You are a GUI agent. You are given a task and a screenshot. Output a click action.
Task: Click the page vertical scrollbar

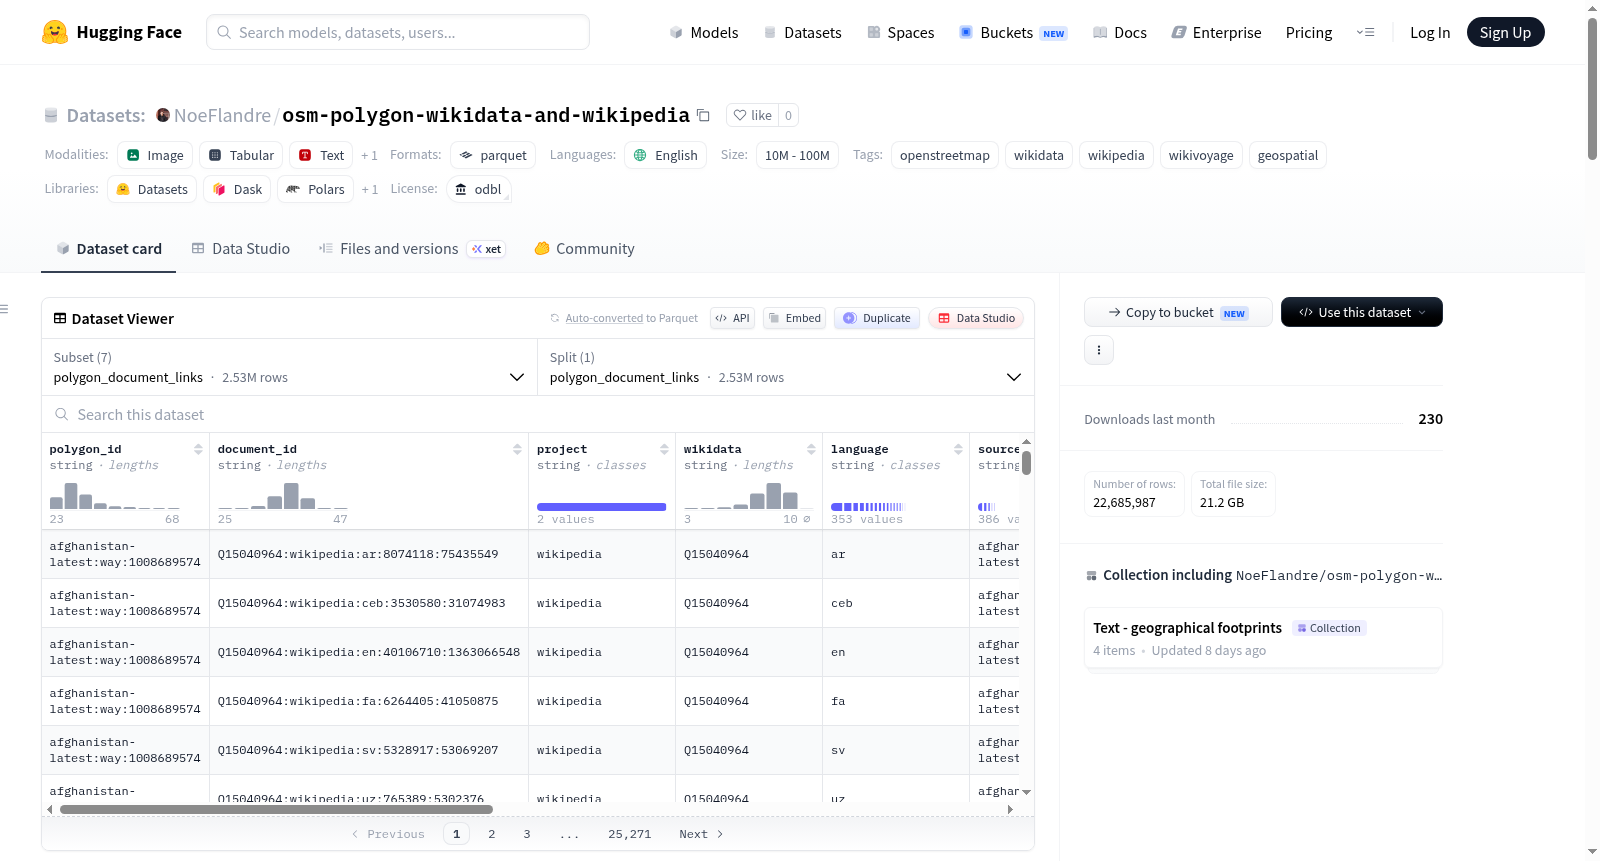click(x=1592, y=90)
